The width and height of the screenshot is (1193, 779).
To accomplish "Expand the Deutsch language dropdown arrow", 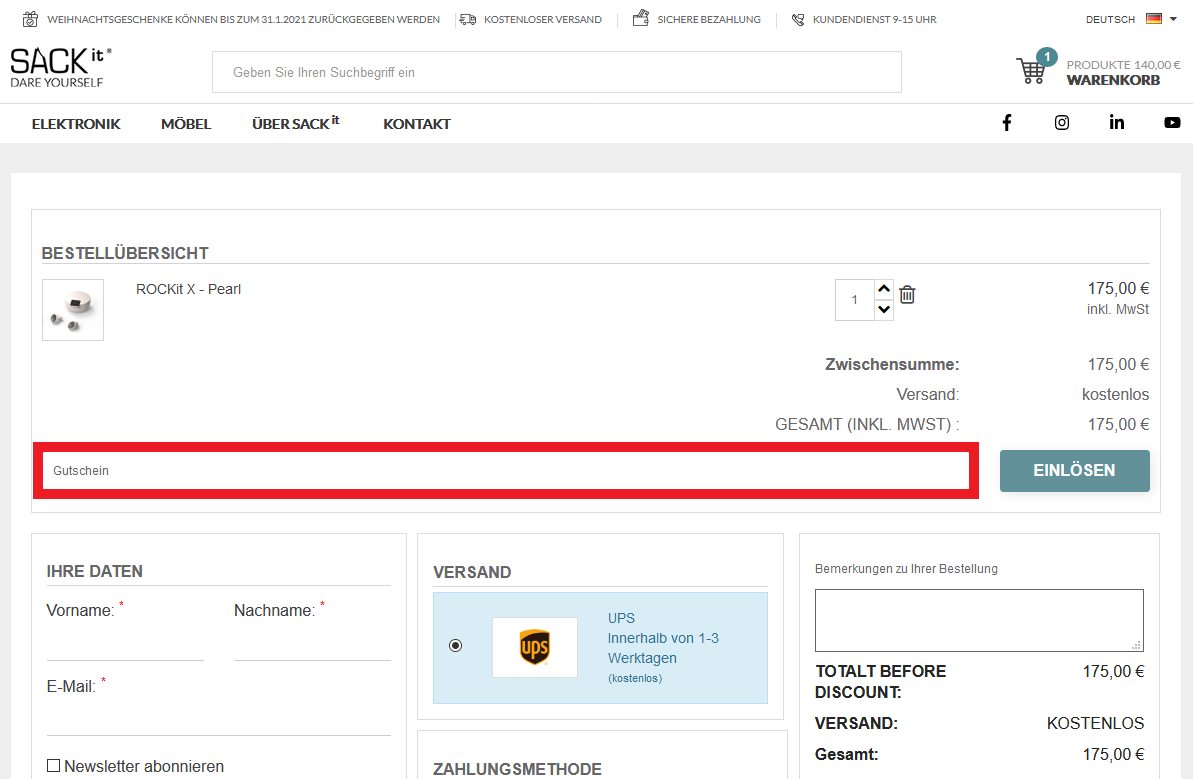I will pos(1173,20).
